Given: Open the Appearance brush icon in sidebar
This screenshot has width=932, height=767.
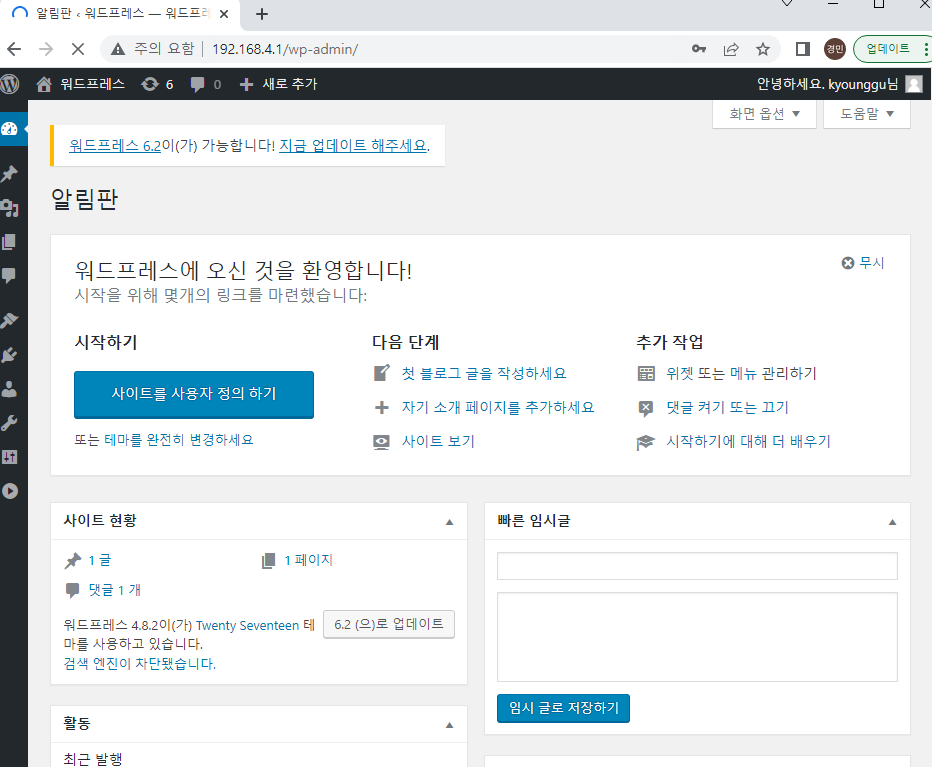Looking at the screenshot, I should 10,320.
